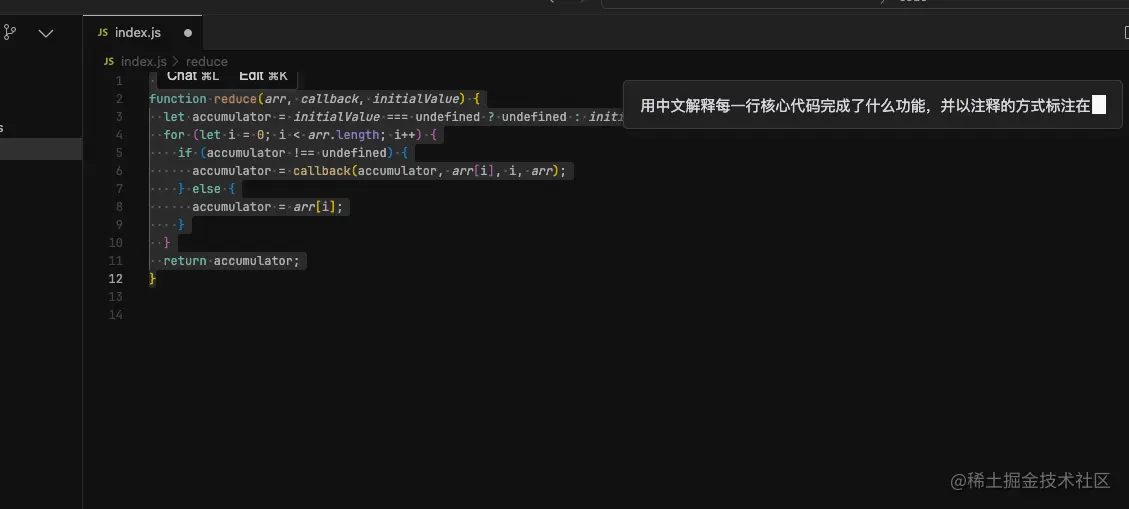Screen dimensions: 1129x509
Task: Click the unsaved dot on index.js tab
Action: click(188, 33)
